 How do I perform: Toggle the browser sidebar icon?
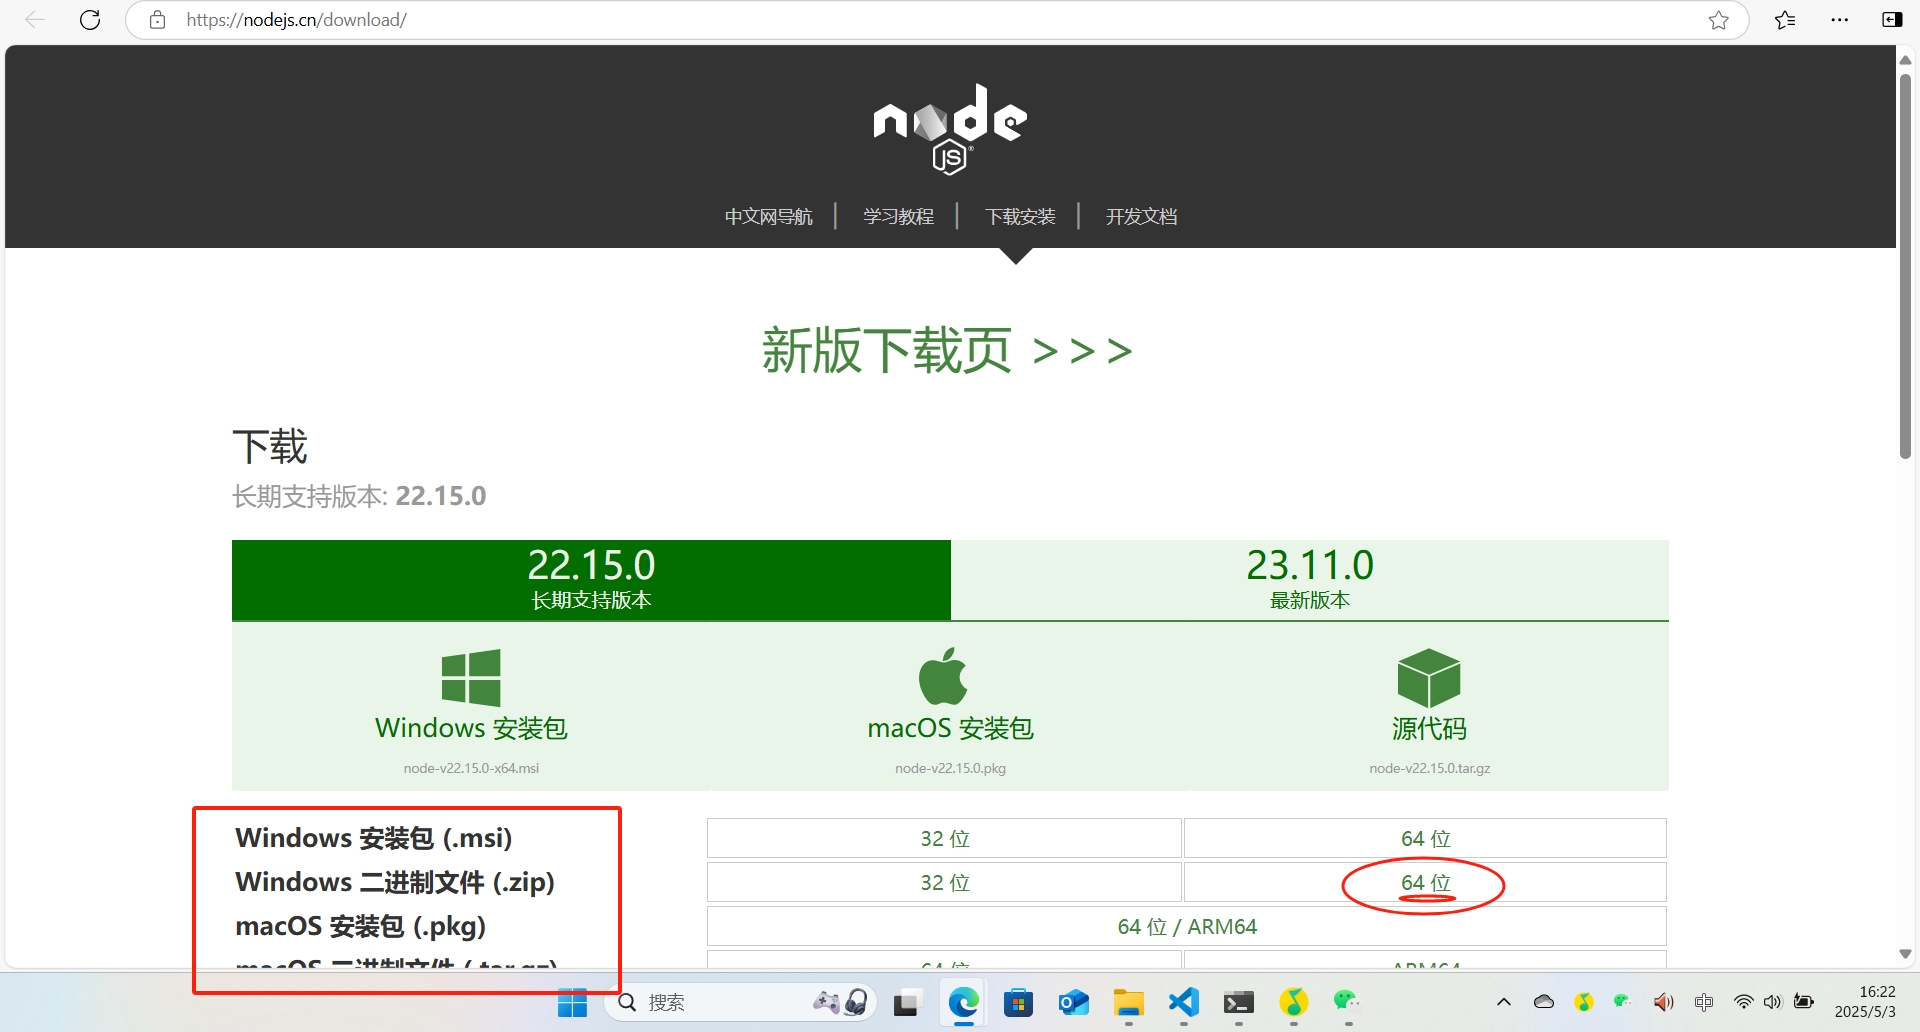(x=1892, y=20)
